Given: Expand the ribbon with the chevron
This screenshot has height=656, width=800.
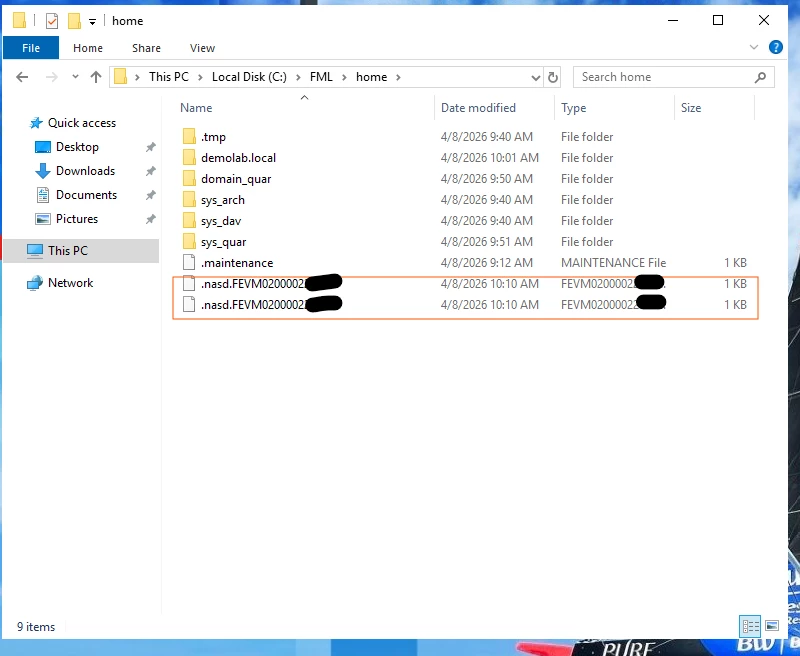Looking at the screenshot, I should click(754, 47).
